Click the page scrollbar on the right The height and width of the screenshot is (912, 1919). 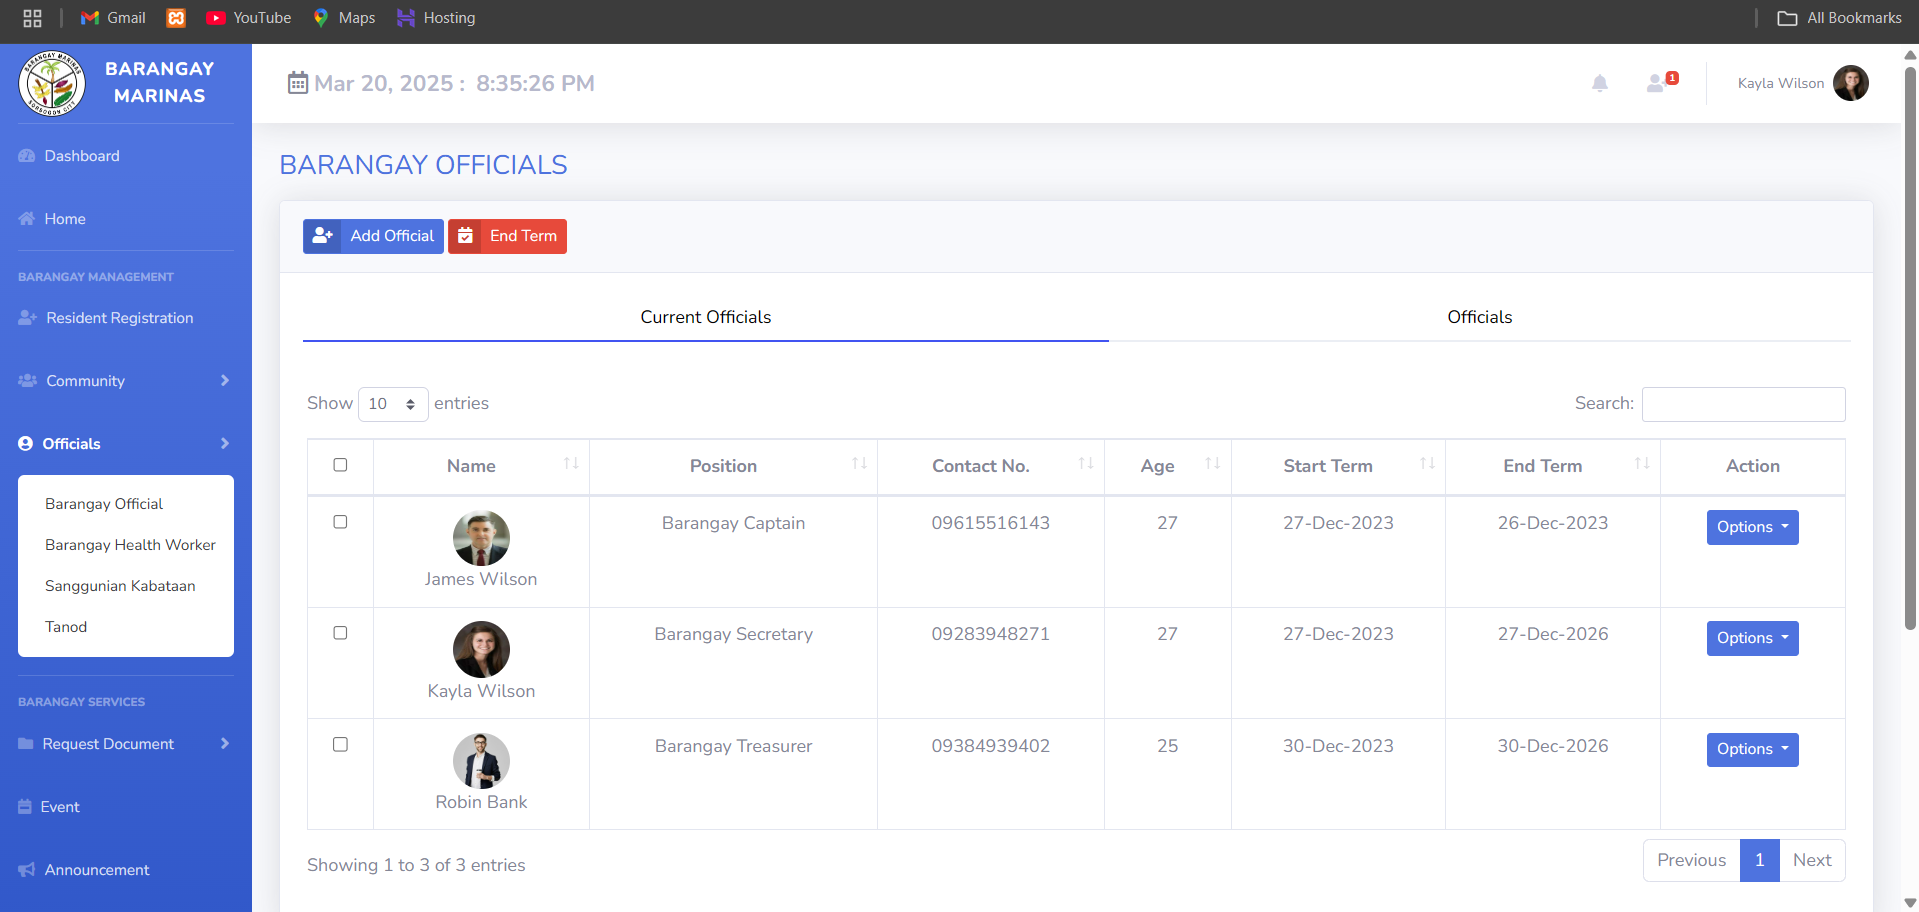pyautogui.click(x=1910, y=350)
